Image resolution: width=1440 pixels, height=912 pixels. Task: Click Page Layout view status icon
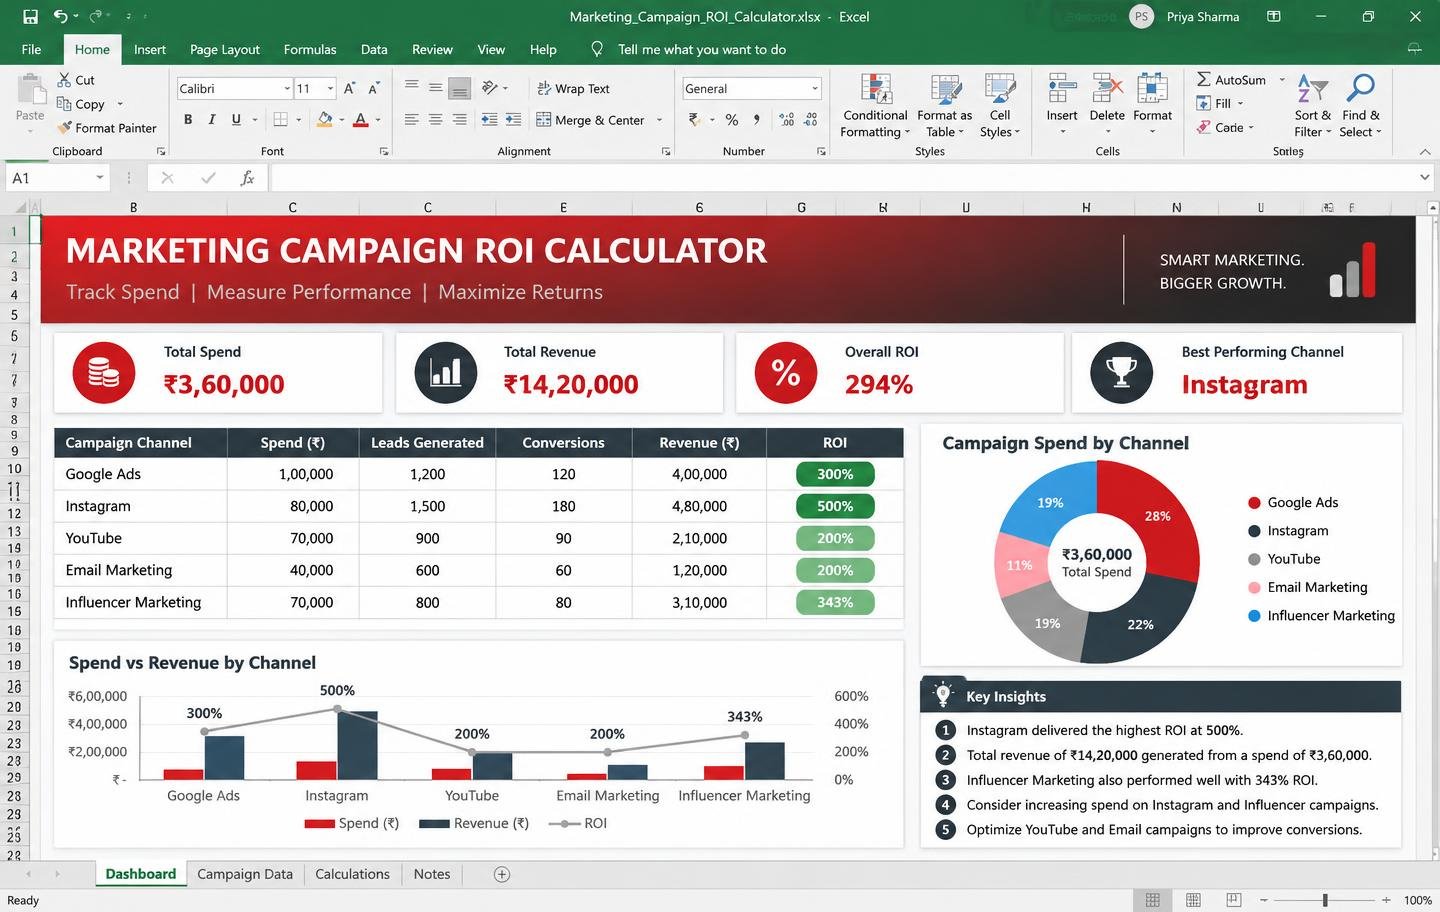pos(1193,900)
